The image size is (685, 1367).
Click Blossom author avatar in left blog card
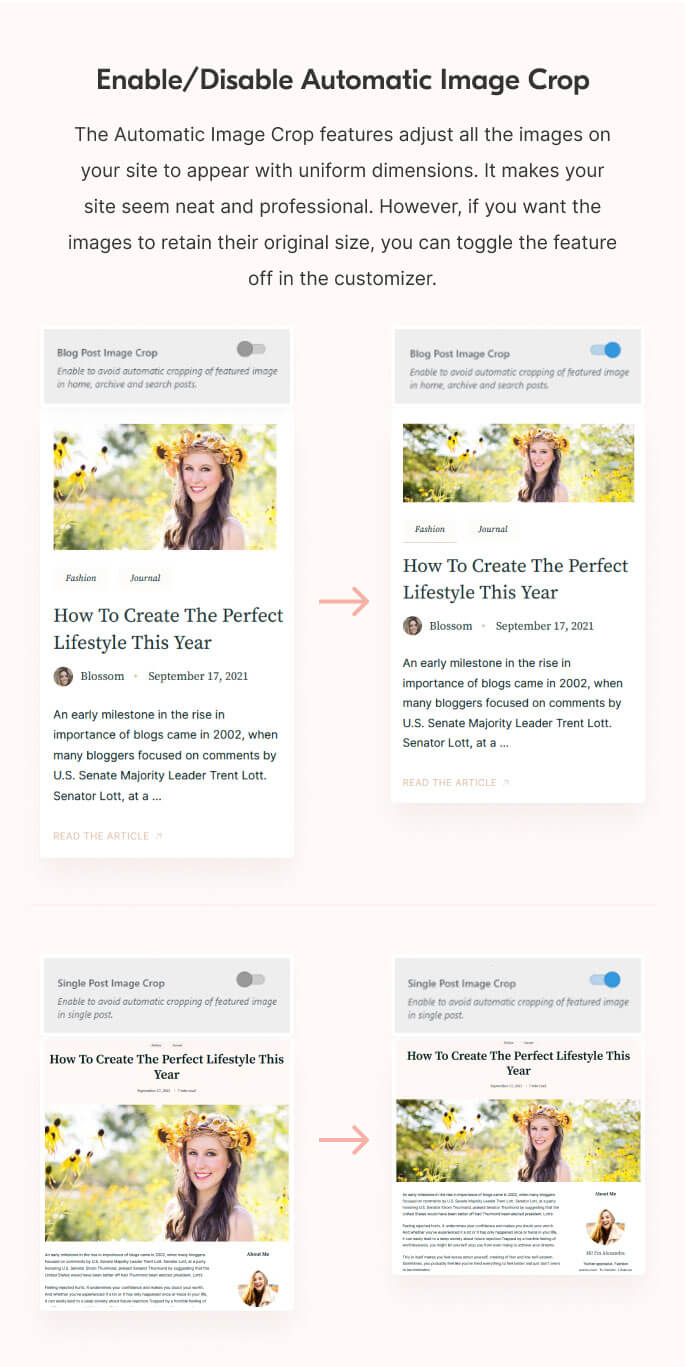pos(63,677)
